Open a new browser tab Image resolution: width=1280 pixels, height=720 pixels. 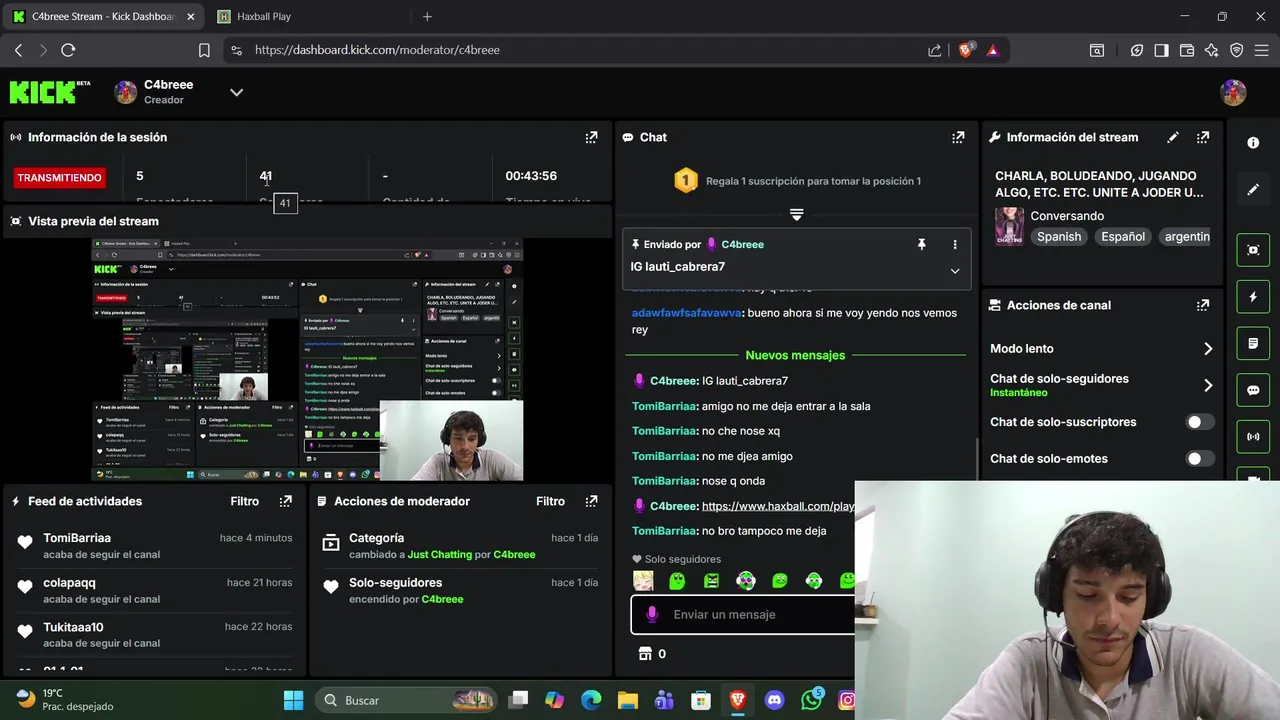[427, 16]
